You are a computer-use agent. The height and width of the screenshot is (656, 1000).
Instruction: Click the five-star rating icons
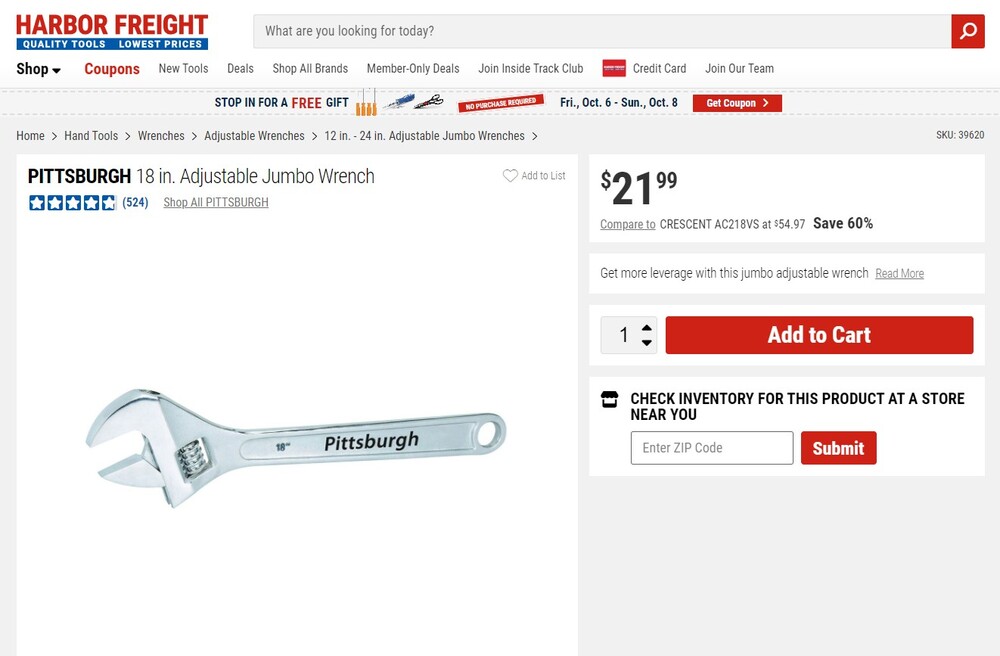(x=72, y=203)
